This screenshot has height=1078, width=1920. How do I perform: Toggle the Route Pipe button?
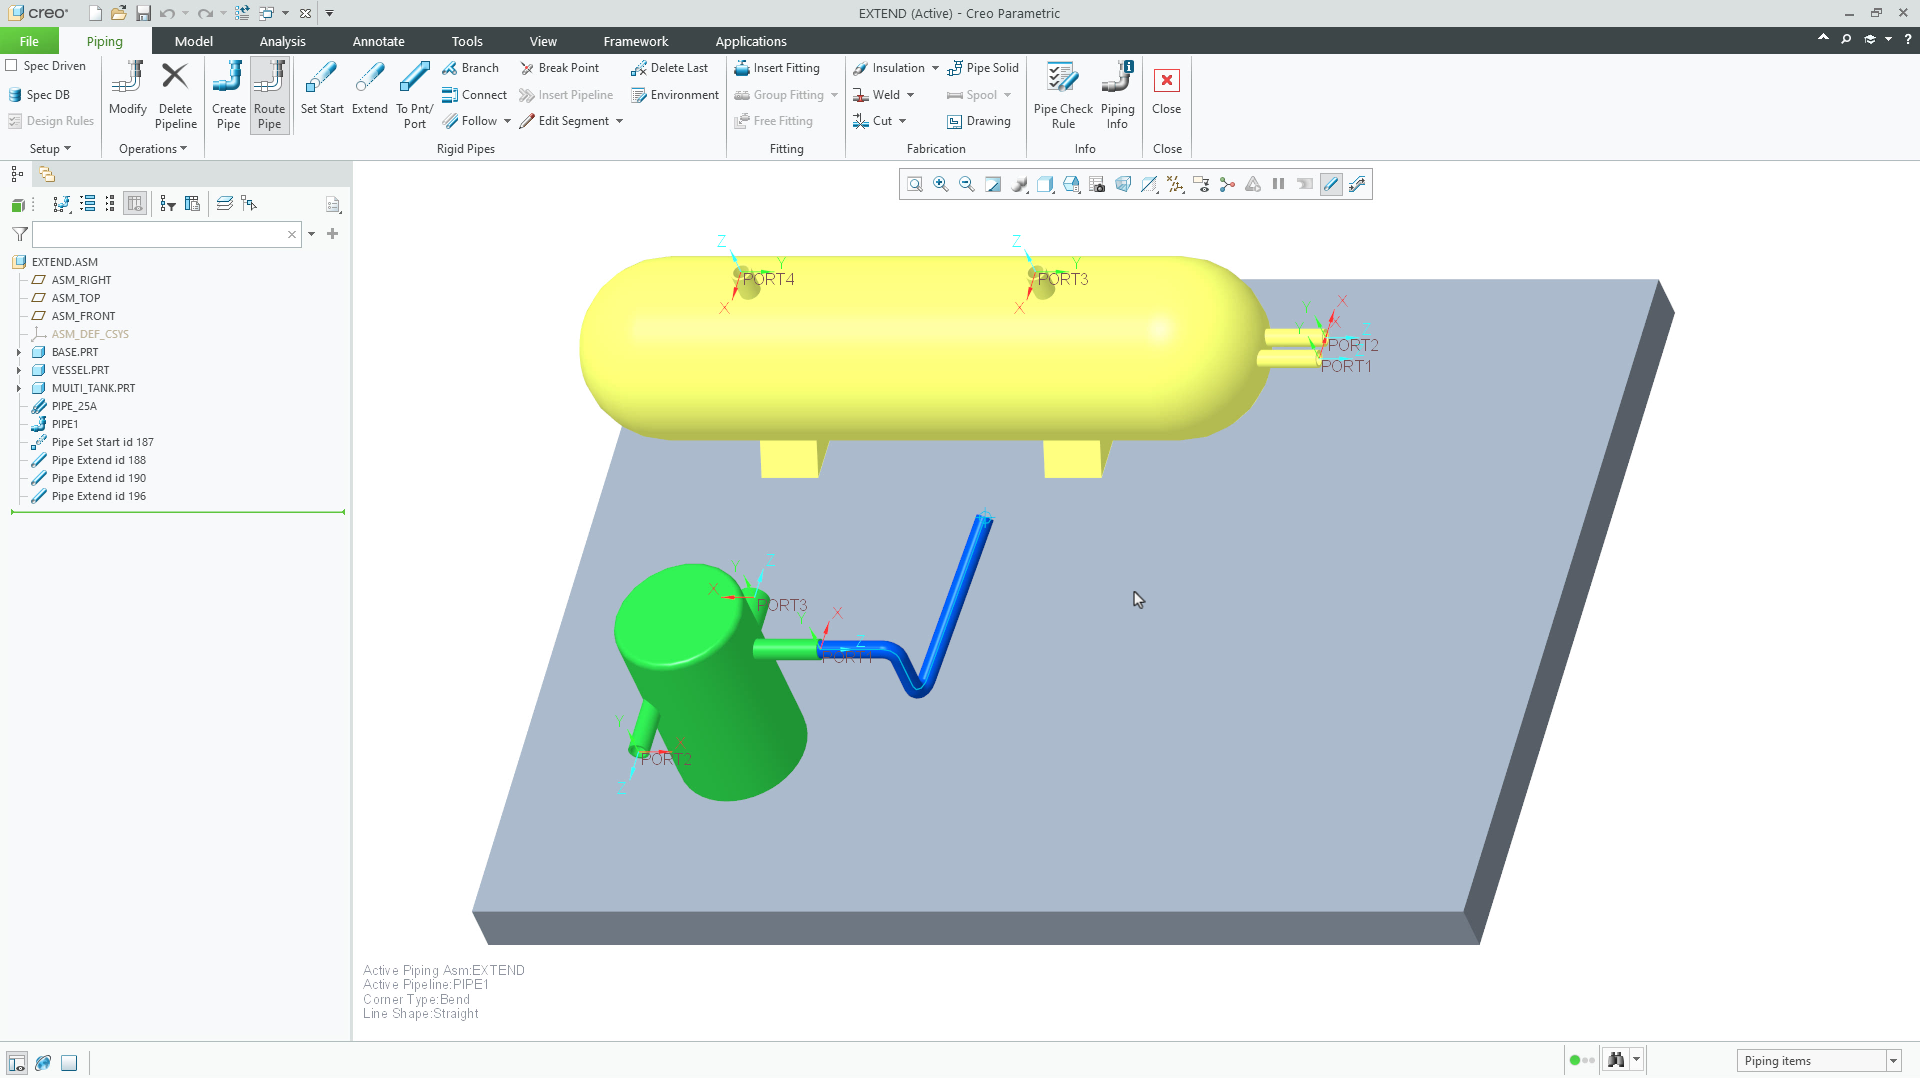[269, 95]
